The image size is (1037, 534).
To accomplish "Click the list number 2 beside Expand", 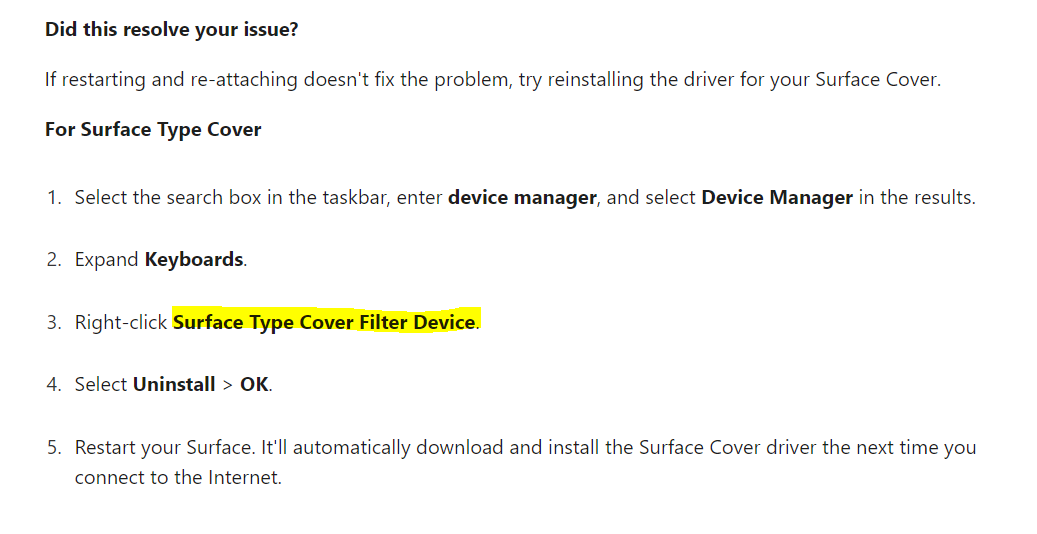I will coord(54,259).
